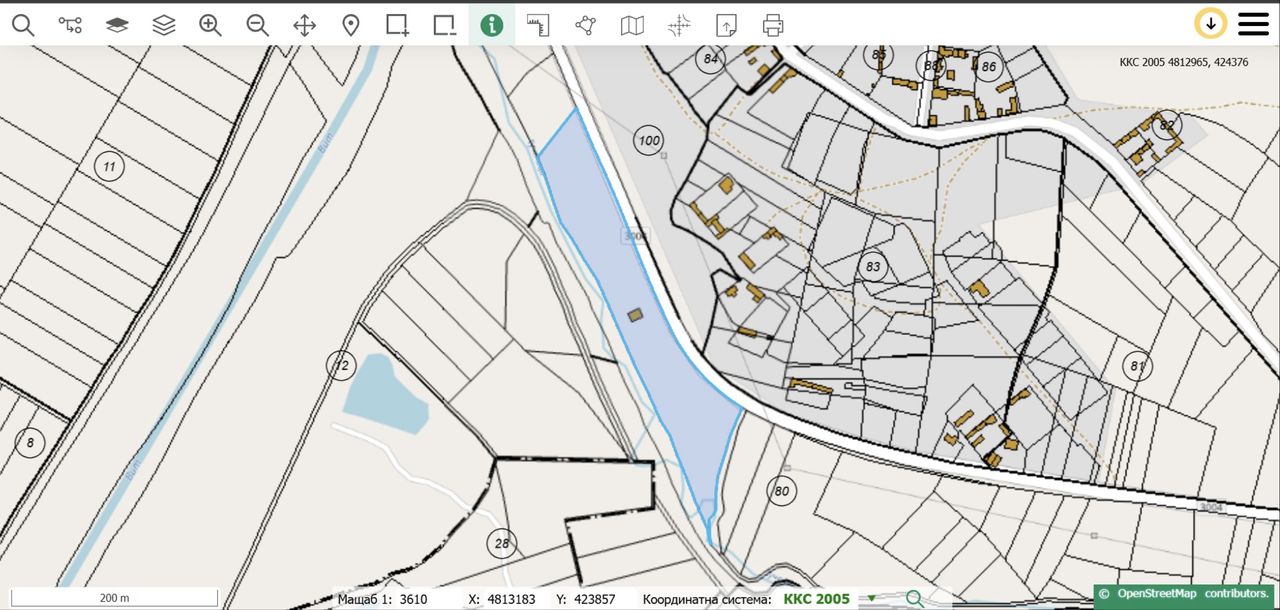Click cadastral block label 82
This screenshot has width=1280, height=610.
(1166, 126)
